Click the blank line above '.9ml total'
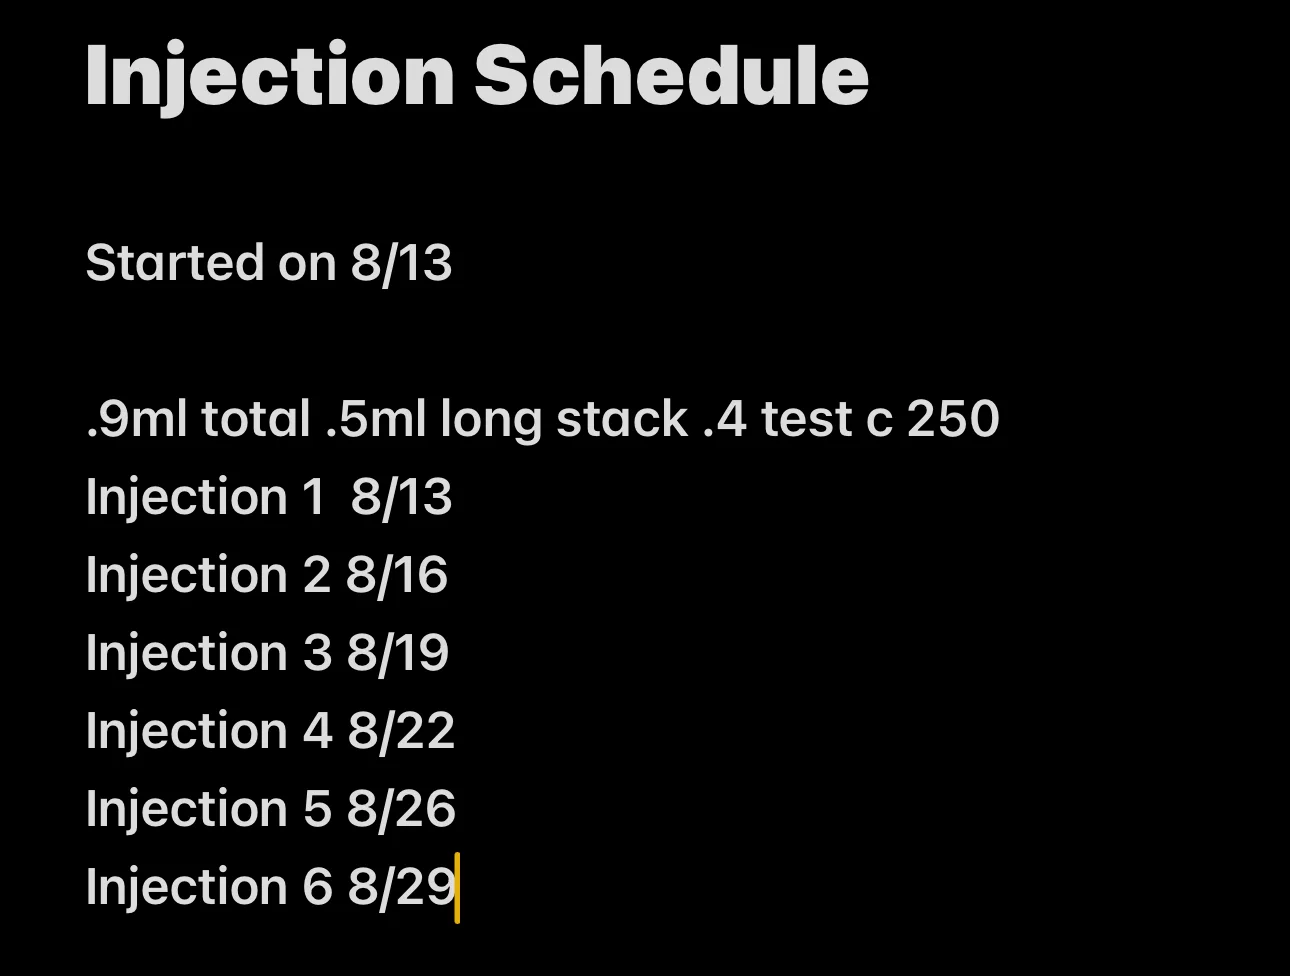 click(645, 342)
